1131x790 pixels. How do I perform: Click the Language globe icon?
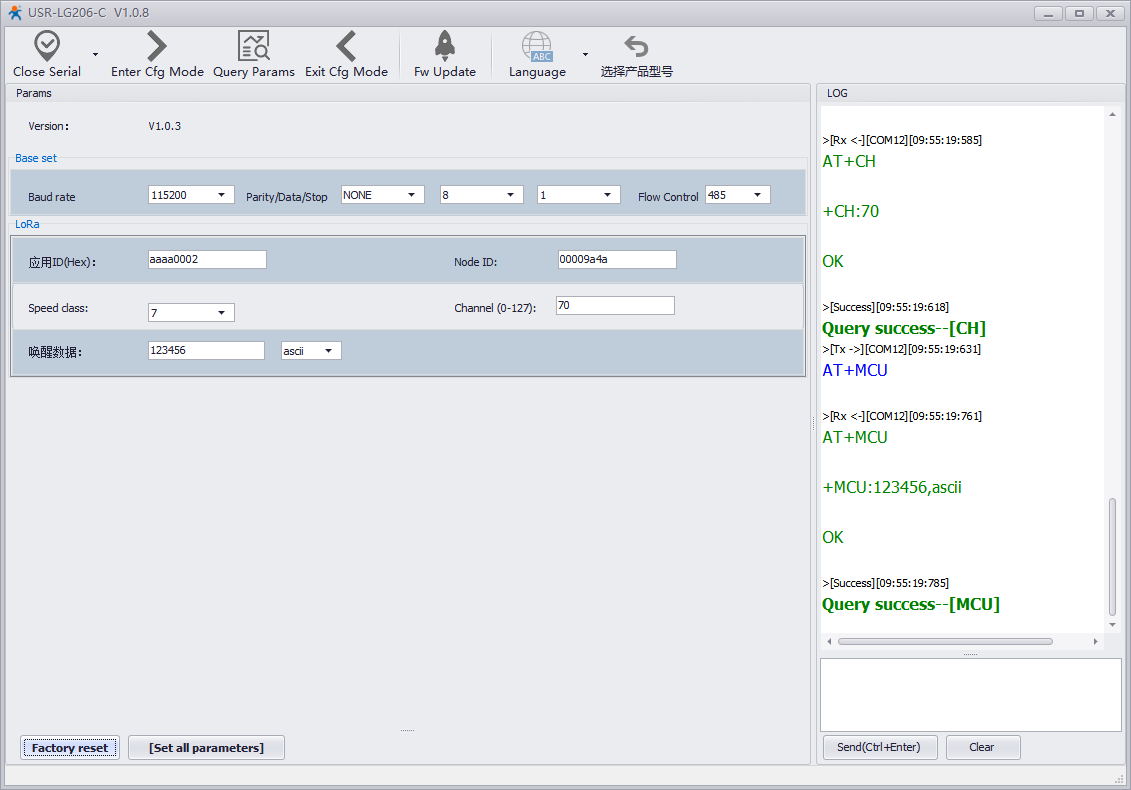tap(537, 46)
